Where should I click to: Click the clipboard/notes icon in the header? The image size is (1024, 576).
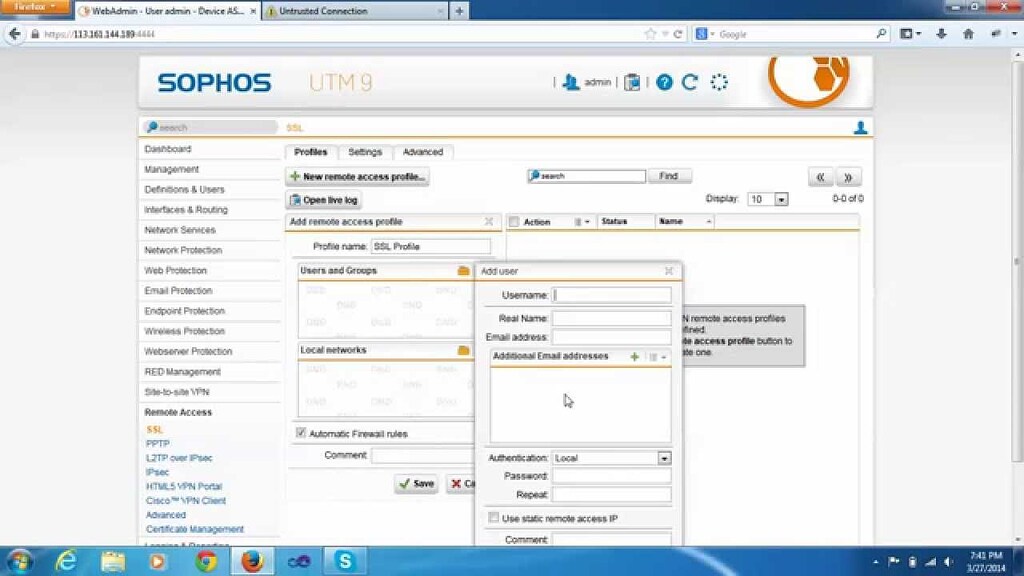click(631, 82)
